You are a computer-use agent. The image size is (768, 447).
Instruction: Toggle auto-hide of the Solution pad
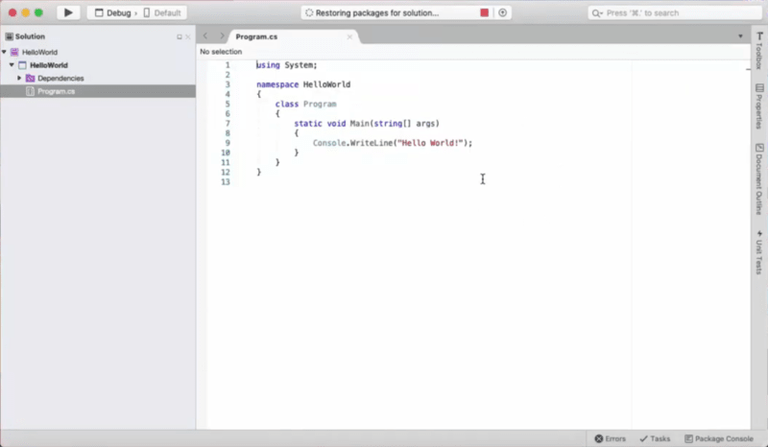tap(179, 37)
